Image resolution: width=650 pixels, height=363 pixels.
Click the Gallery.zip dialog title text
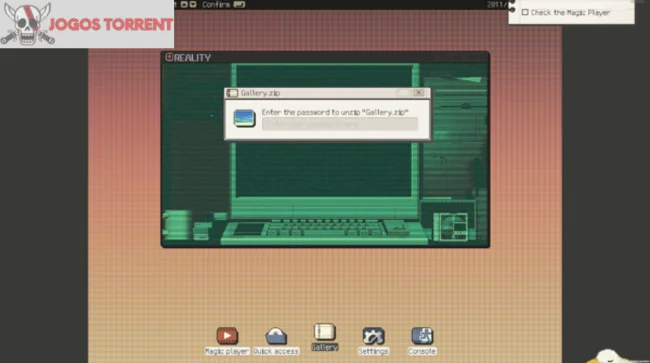pyautogui.click(x=260, y=93)
